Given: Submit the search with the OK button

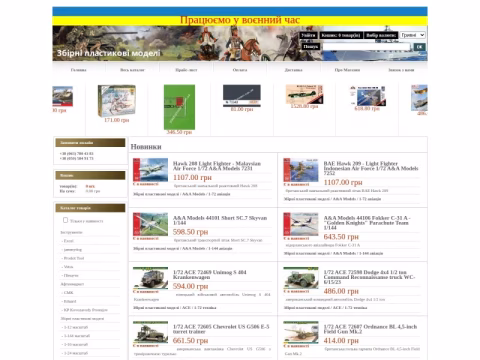Looking at the screenshot, I should (419, 47).
